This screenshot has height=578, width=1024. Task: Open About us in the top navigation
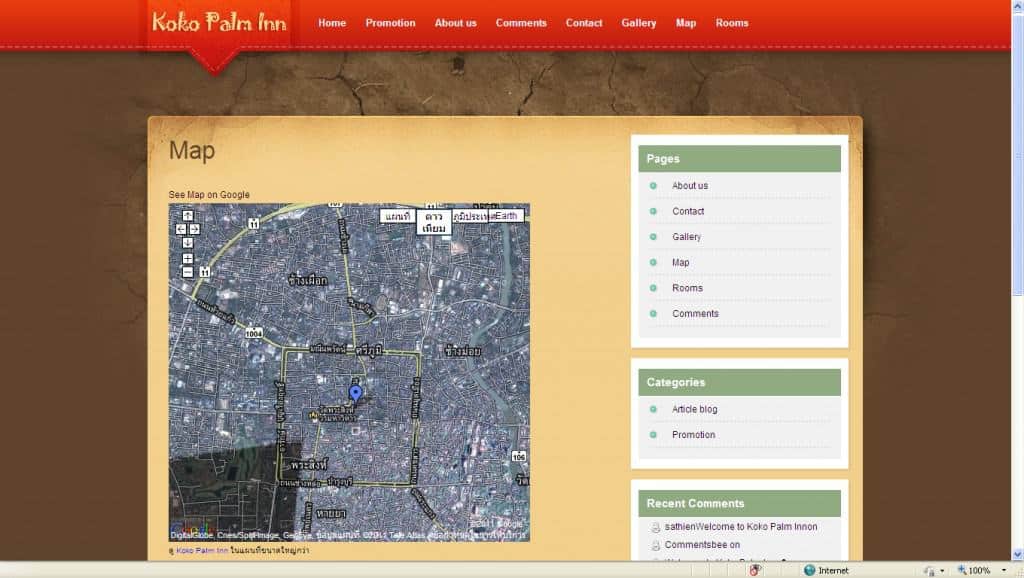coord(456,23)
